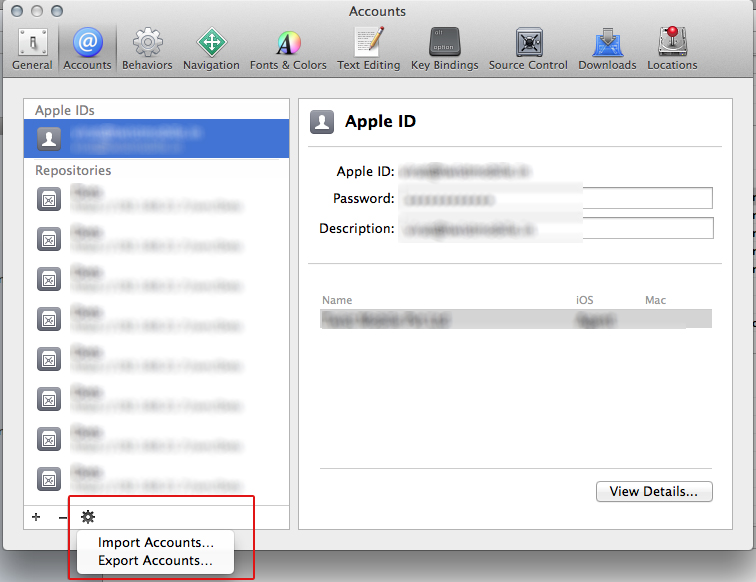This screenshot has width=756, height=582.
Task: Click the View Details... button
Action: point(654,491)
